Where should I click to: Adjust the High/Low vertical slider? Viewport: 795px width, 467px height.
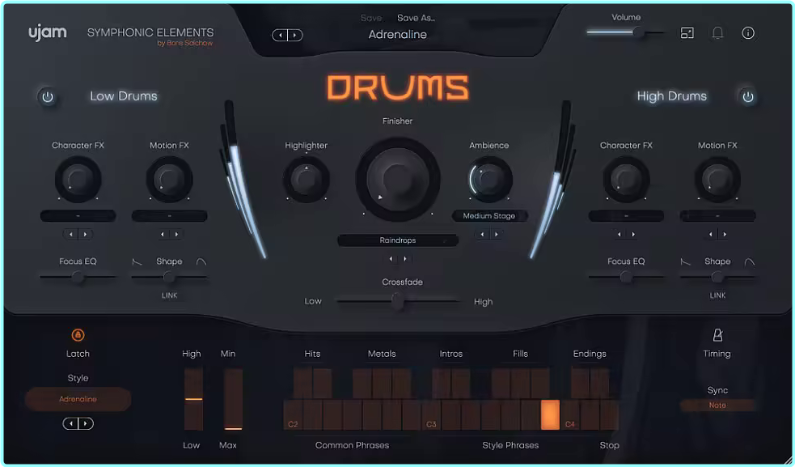193,400
